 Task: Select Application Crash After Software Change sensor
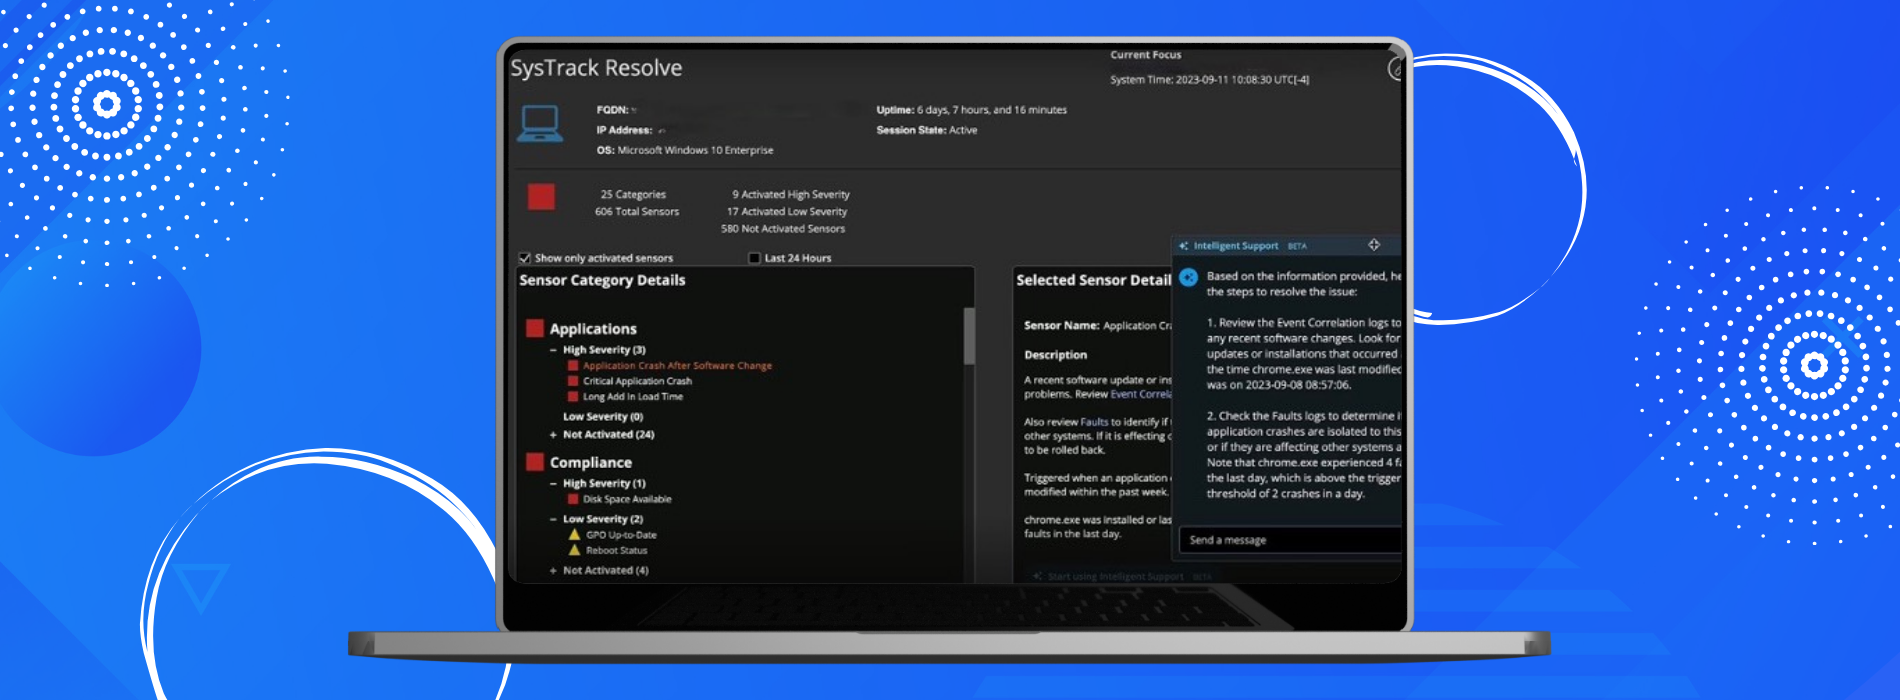tap(678, 366)
